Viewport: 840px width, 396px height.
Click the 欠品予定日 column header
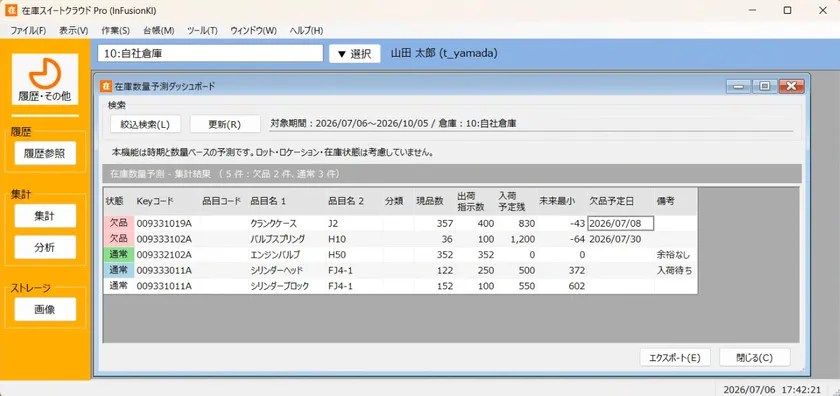(620, 201)
